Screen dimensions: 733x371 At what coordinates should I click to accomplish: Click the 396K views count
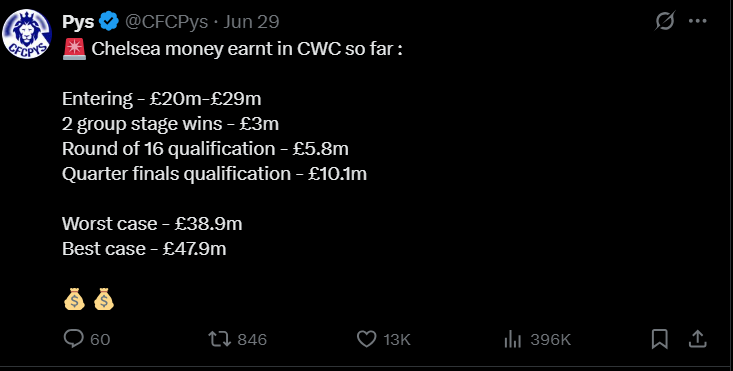coord(551,340)
